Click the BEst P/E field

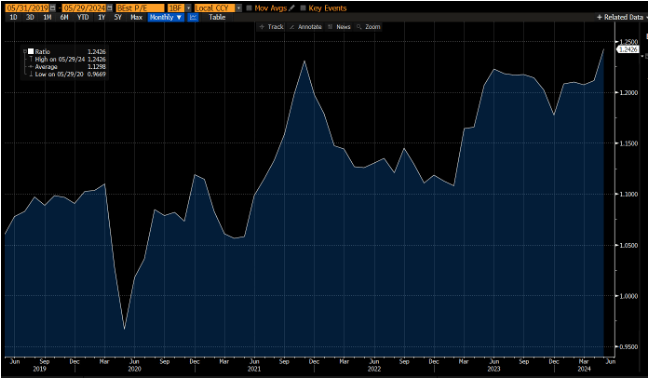pyautogui.click(x=140, y=8)
